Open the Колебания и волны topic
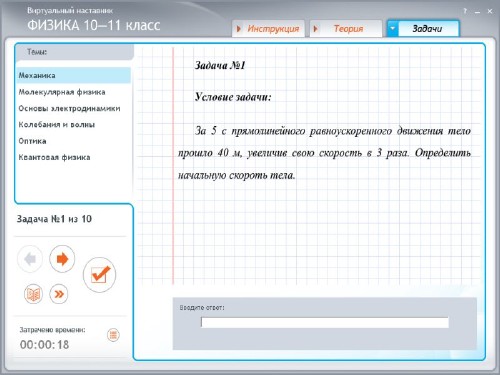Viewport: 500px width, 375px height. [57, 125]
